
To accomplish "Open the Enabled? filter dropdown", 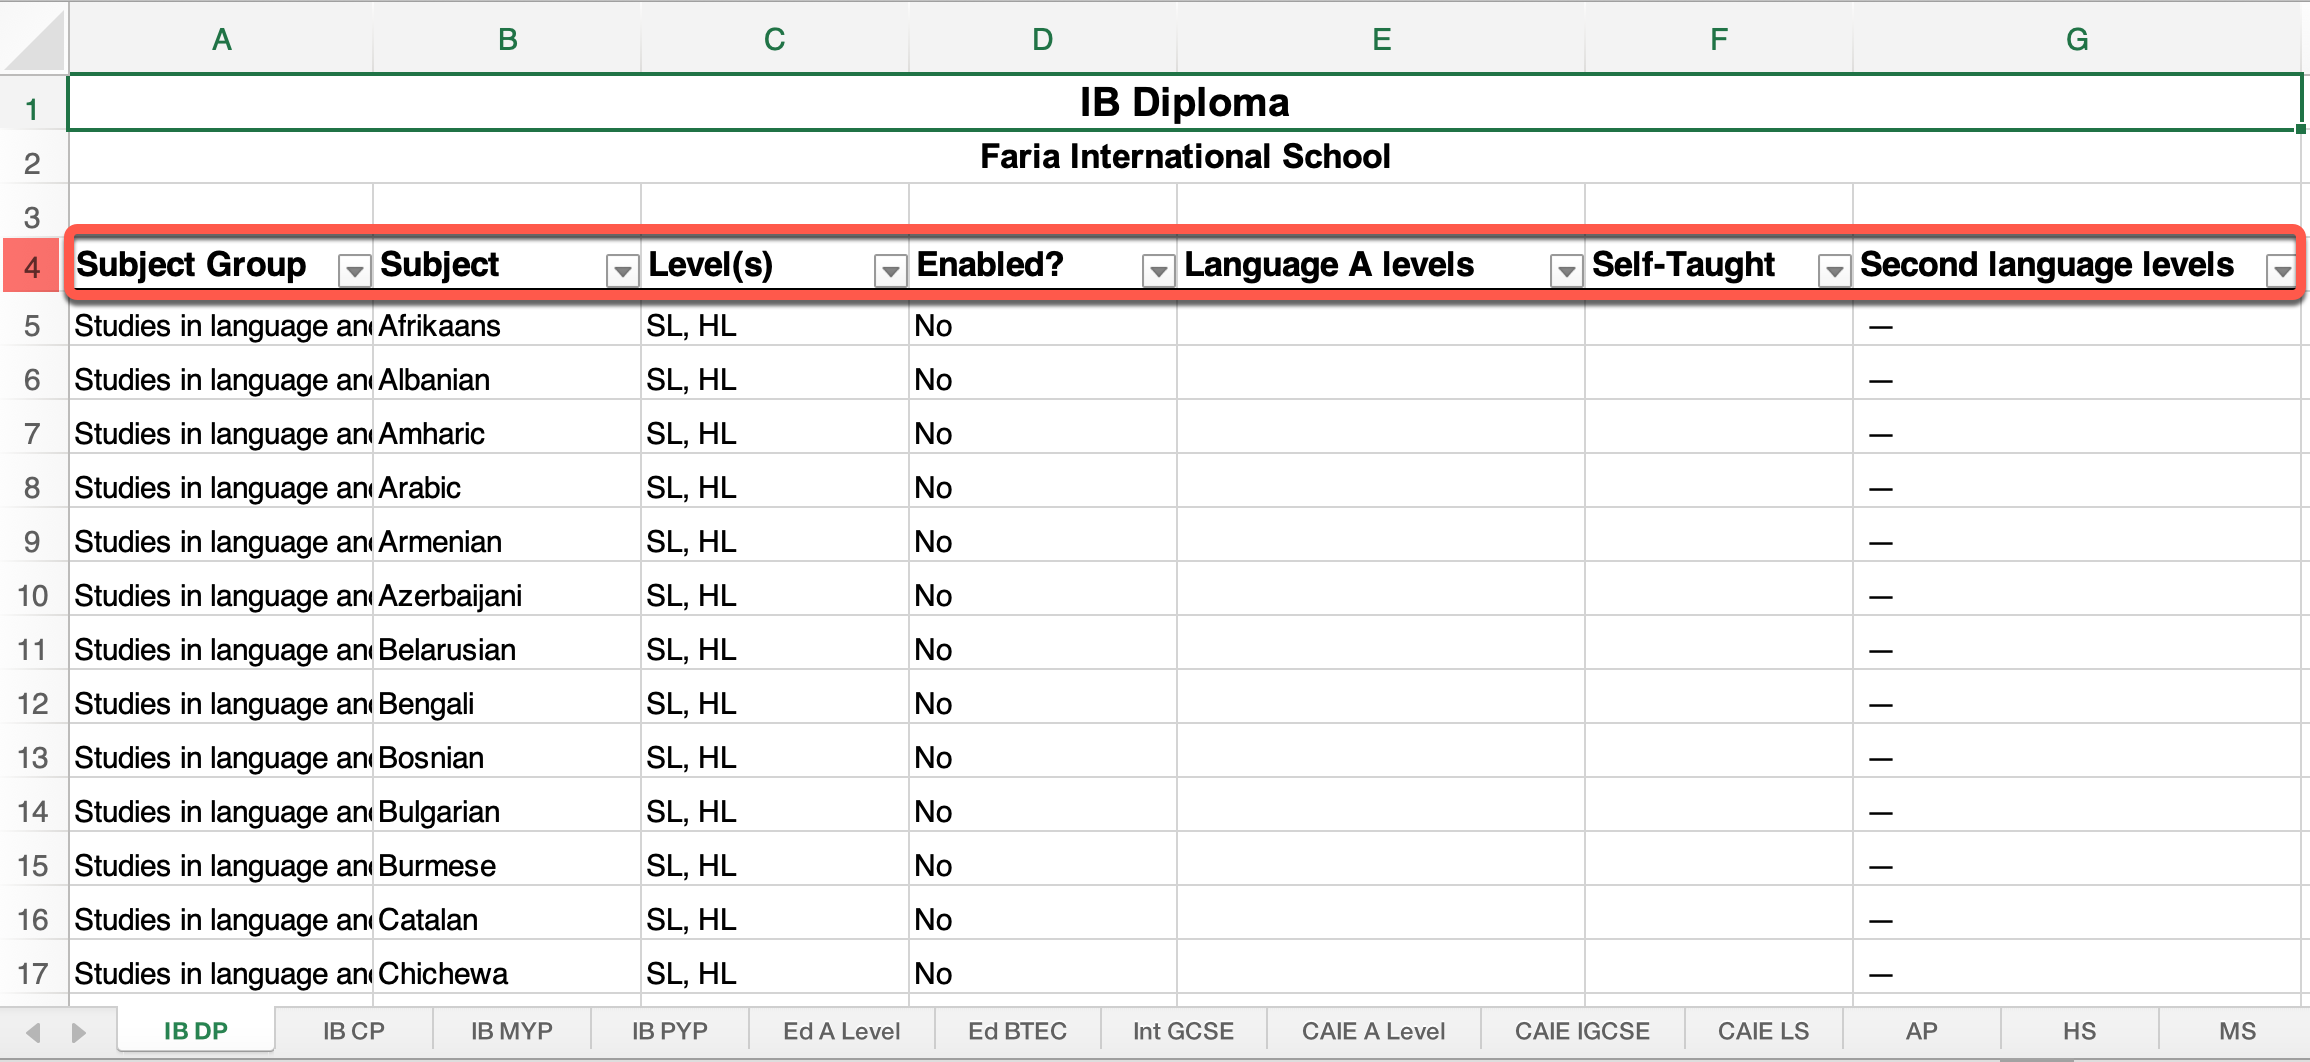I will pos(1158,270).
